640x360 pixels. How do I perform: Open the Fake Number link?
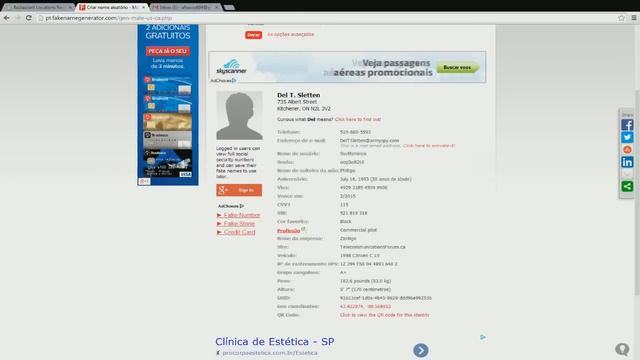click(x=242, y=215)
